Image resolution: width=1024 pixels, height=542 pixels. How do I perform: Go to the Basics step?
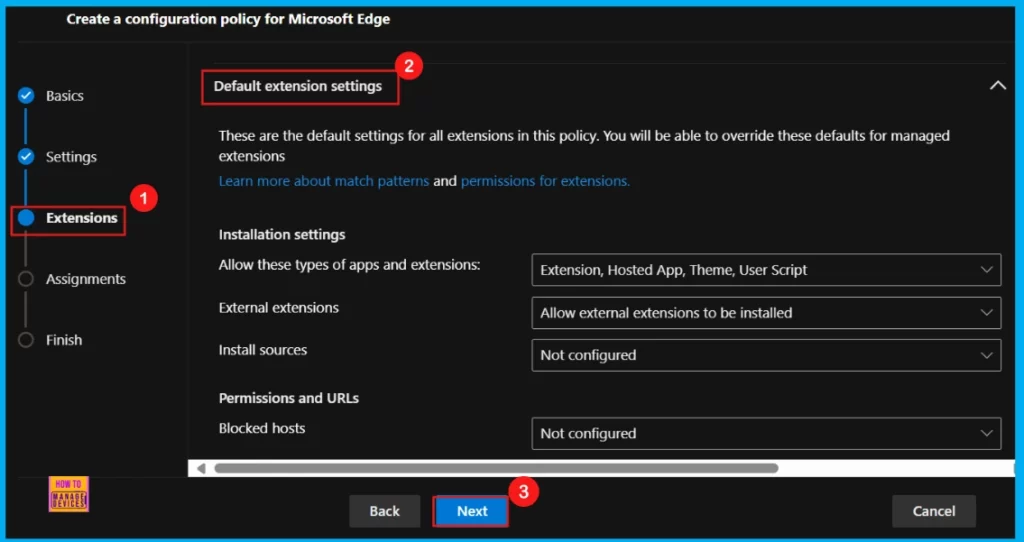coord(65,96)
